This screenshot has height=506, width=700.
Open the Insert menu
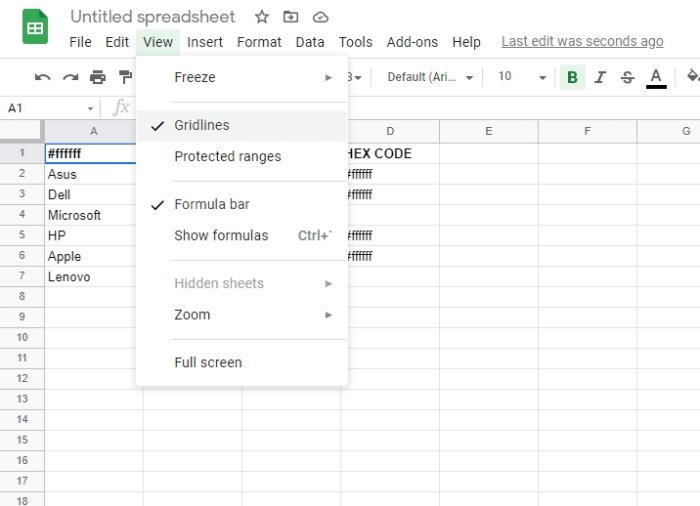click(205, 42)
